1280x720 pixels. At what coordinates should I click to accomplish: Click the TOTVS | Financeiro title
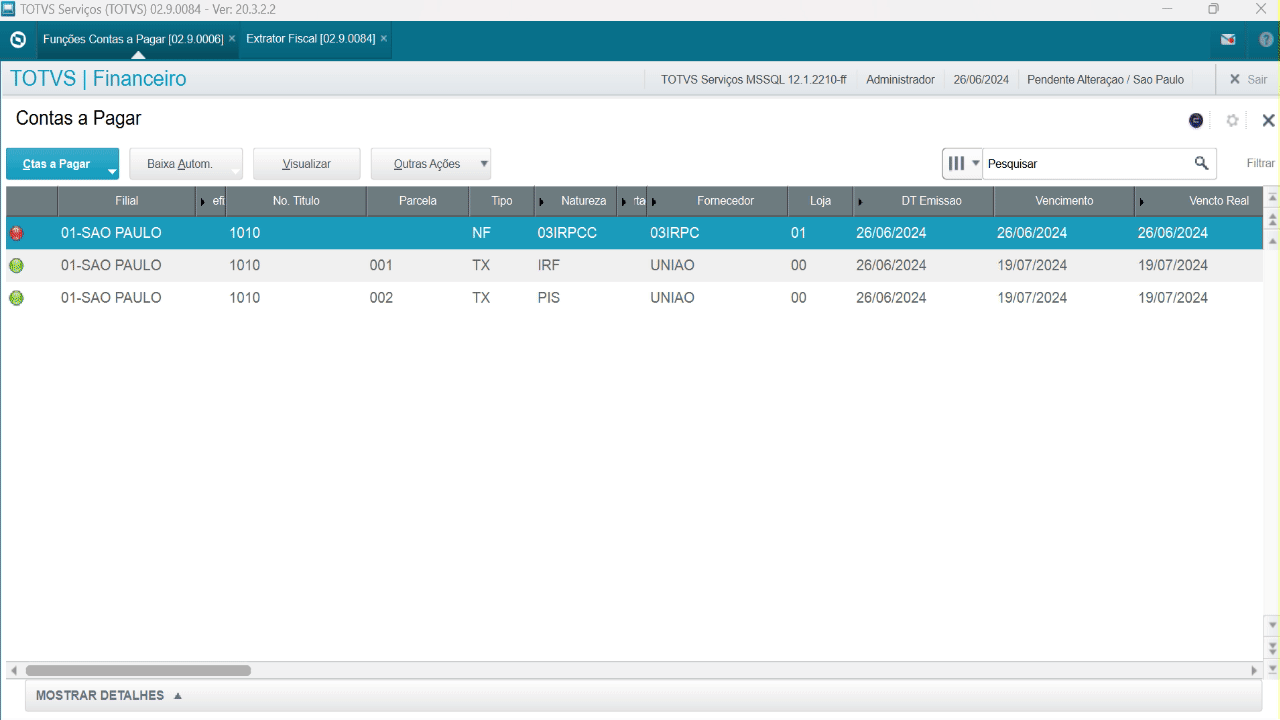[x=98, y=79]
